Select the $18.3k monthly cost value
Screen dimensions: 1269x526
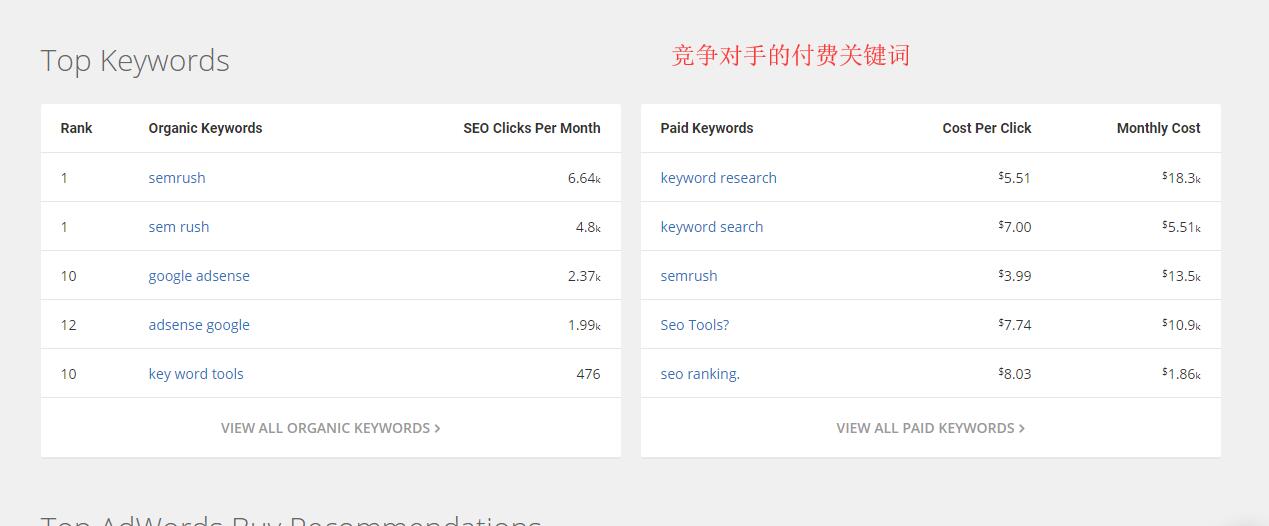point(1181,178)
